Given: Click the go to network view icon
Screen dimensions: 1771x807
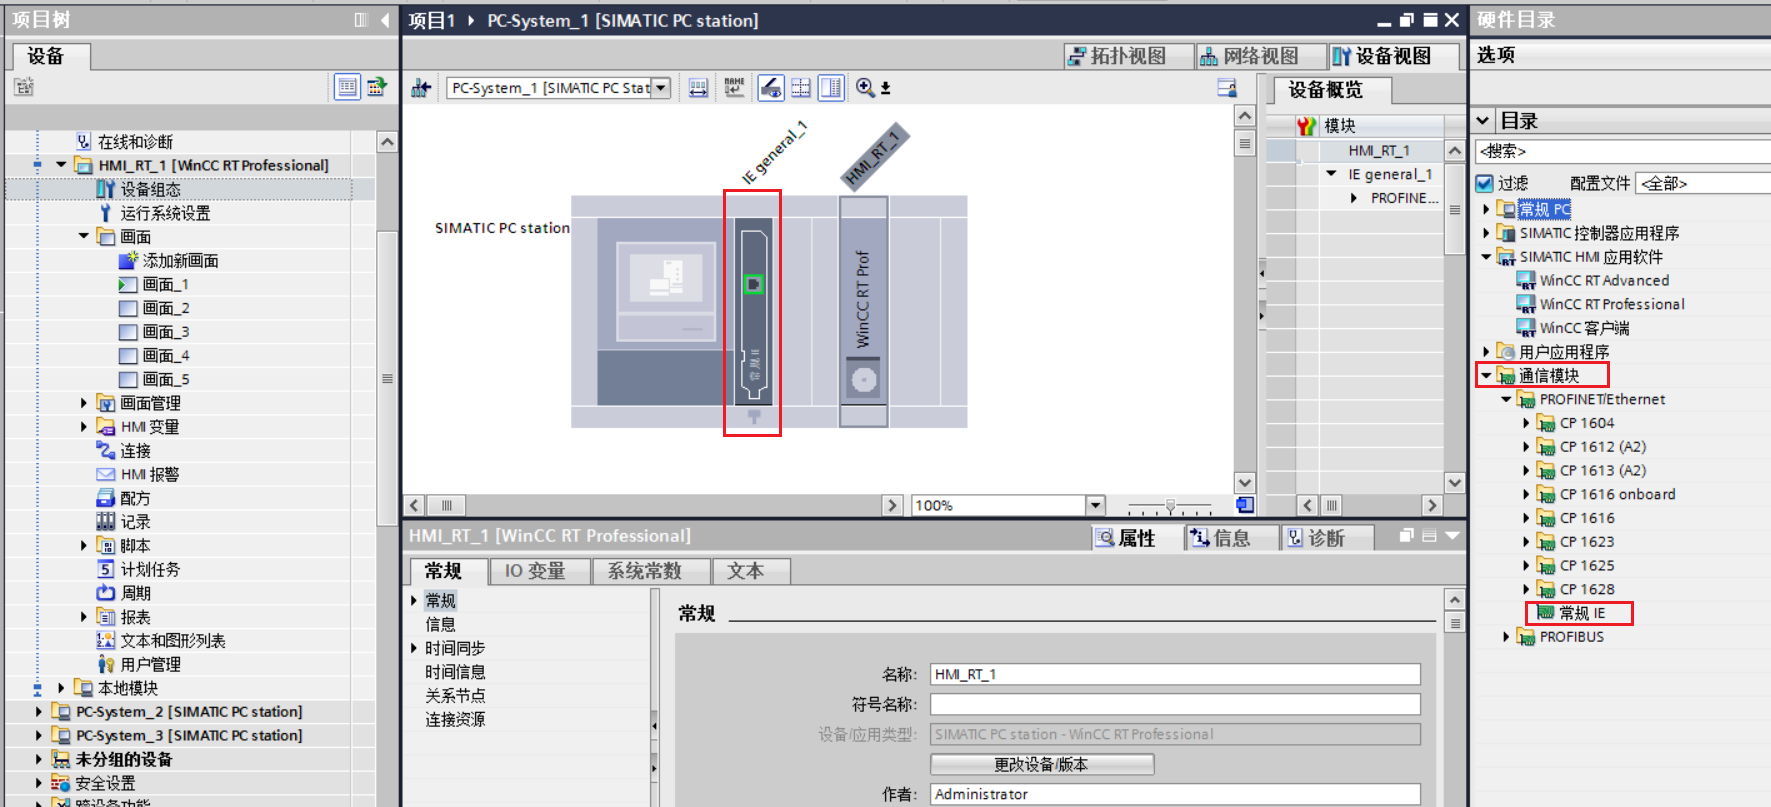Looking at the screenshot, I should click(421, 88).
